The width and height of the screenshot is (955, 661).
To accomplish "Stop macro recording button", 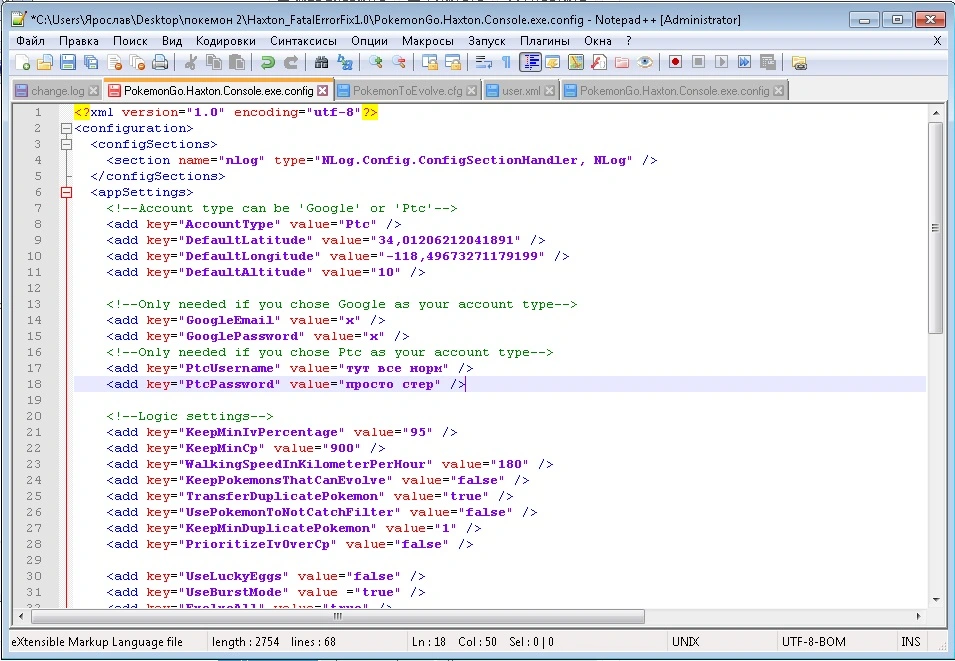I will point(698,62).
